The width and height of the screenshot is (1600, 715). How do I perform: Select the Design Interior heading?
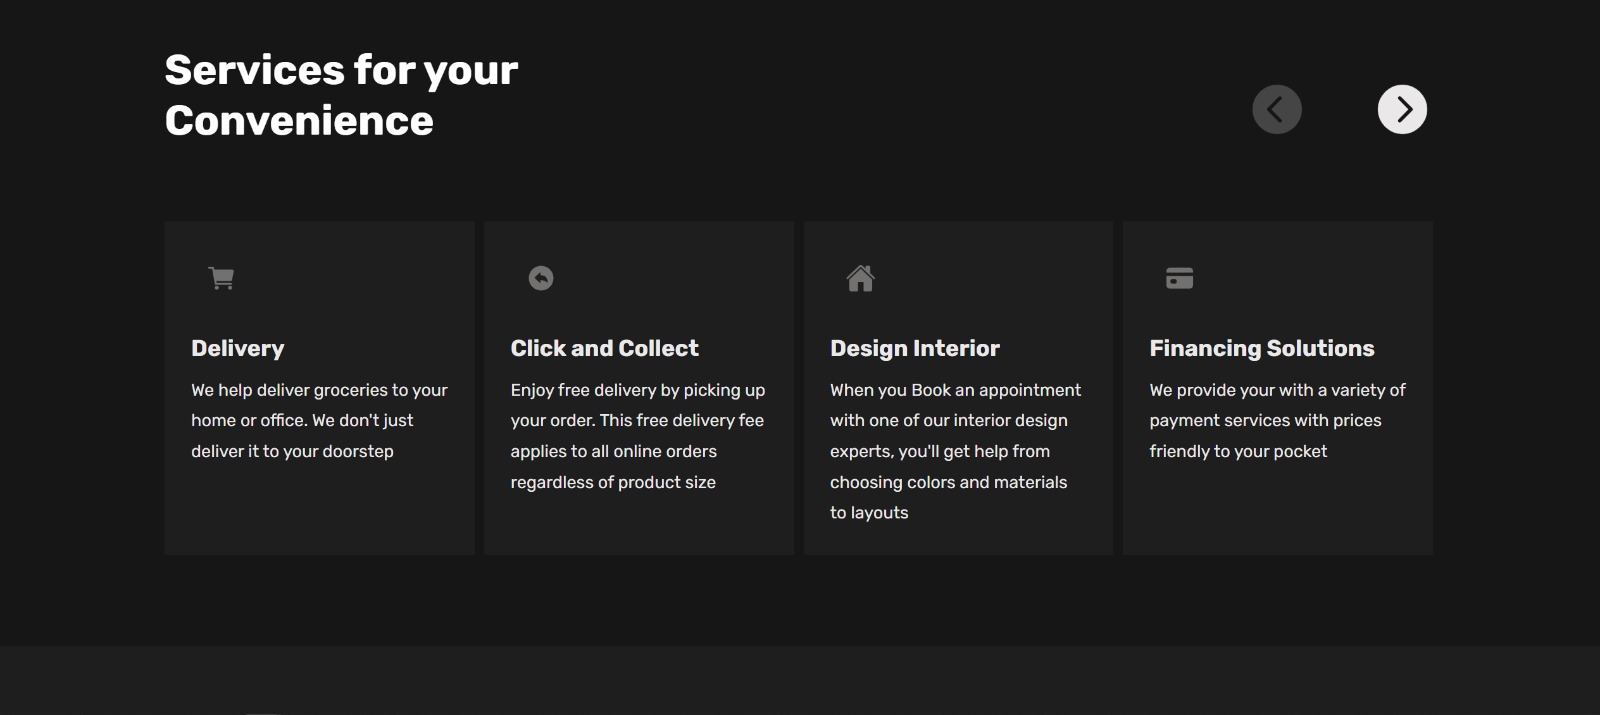(914, 348)
